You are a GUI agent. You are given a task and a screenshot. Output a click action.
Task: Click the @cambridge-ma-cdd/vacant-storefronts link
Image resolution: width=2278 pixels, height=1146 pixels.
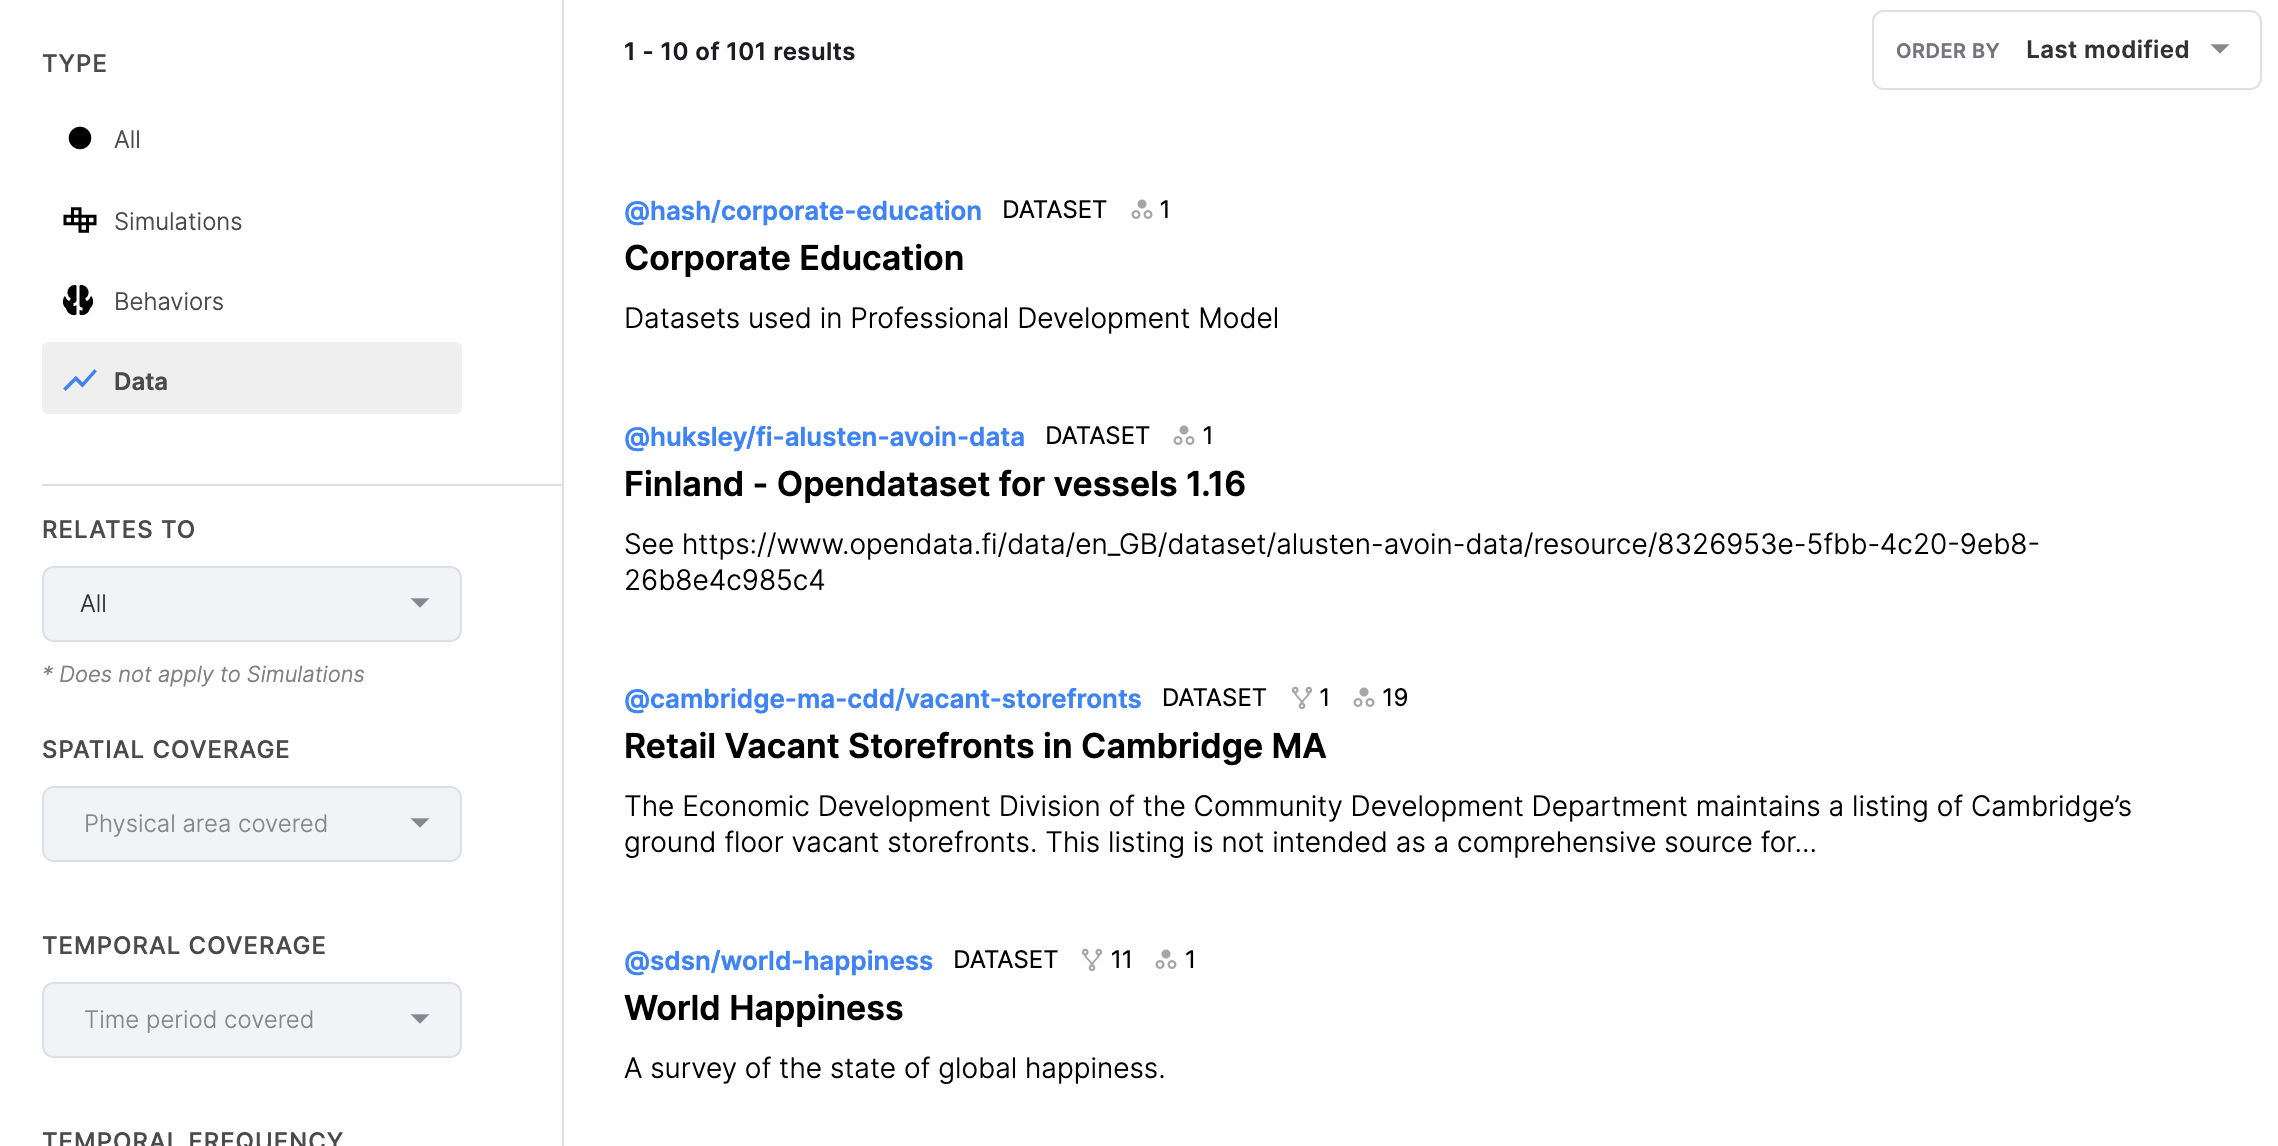tap(882, 699)
